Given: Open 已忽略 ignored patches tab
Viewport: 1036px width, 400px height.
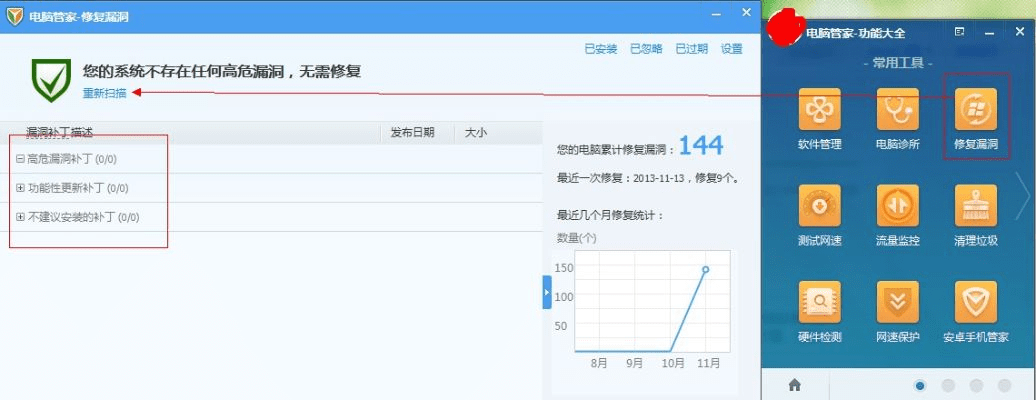Looking at the screenshot, I should click(x=646, y=49).
